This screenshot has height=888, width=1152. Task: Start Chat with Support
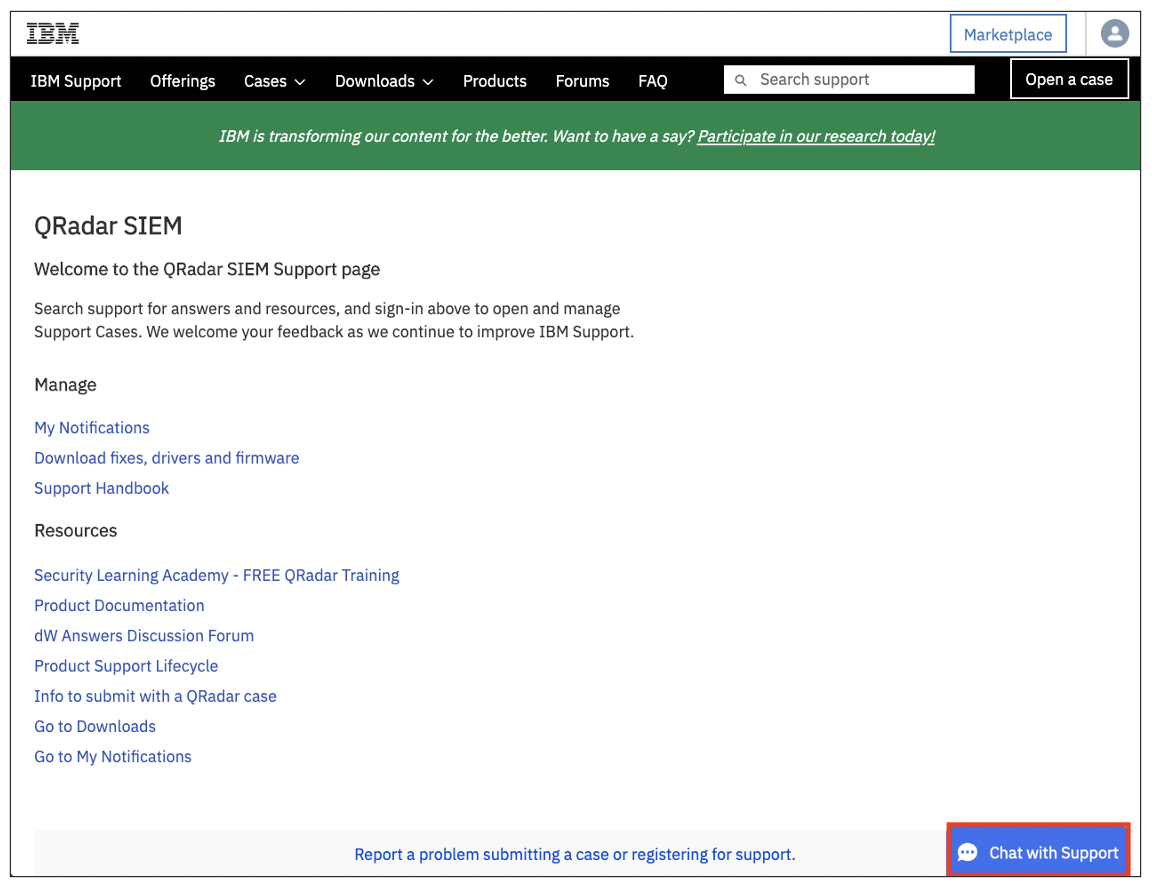coord(1038,852)
